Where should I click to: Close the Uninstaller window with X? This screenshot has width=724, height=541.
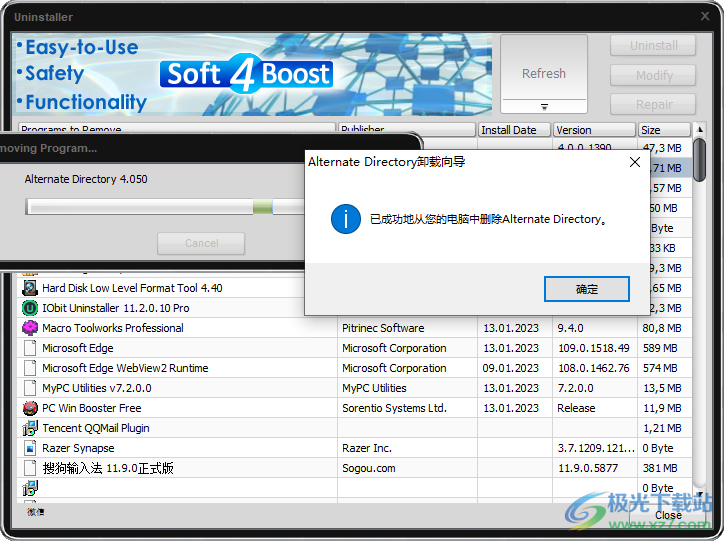(705, 16)
